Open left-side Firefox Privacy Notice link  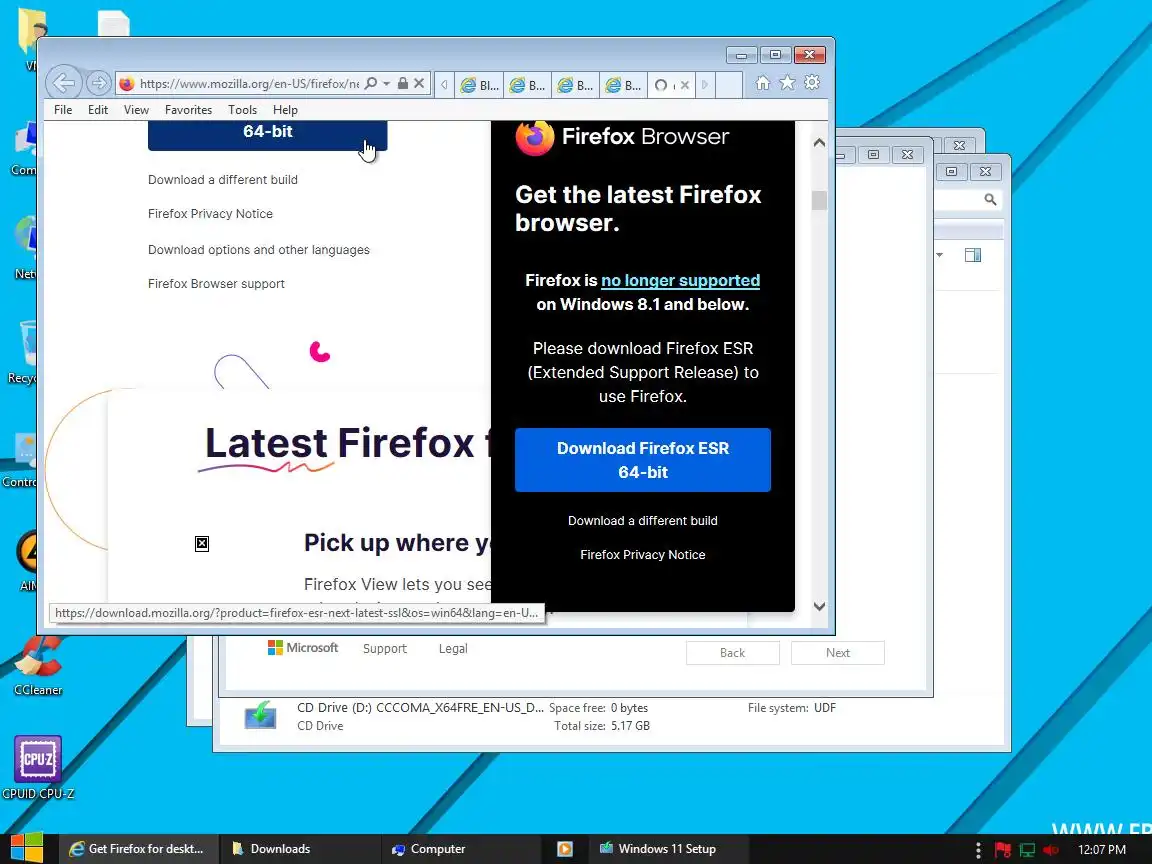tap(210, 214)
